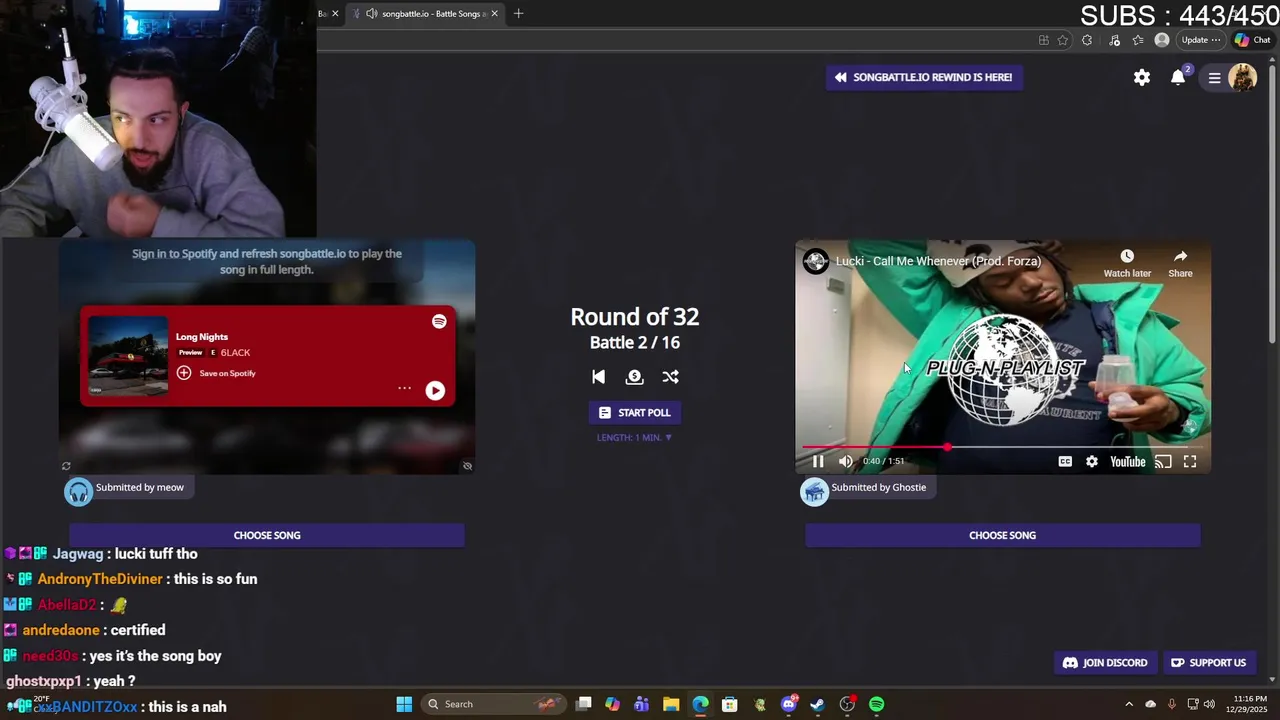Open Copilot Chat in browser
The height and width of the screenshot is (720, 1280).
point(1253,40)
